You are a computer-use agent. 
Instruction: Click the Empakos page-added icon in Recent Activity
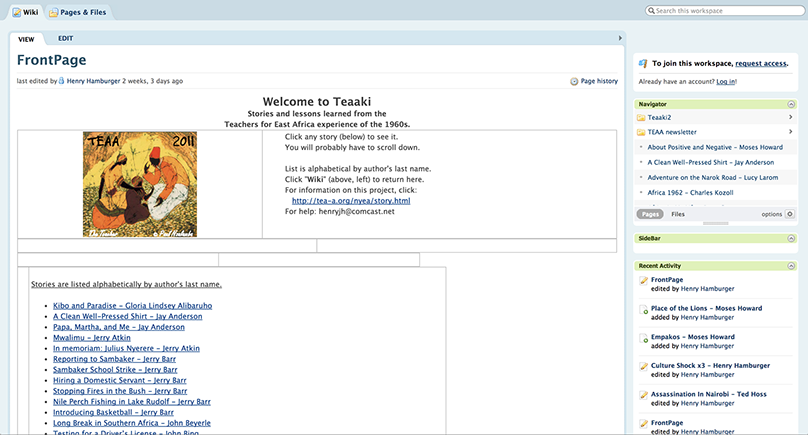click(644, 338)
